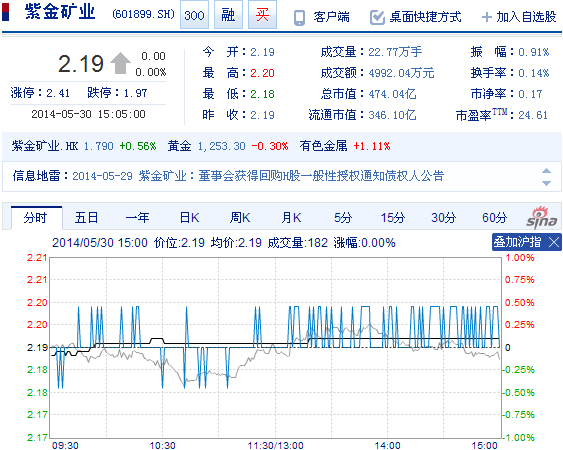563x450 pixels.
Task: Click the up arrow of news scroller
Action: click(546, 171)
